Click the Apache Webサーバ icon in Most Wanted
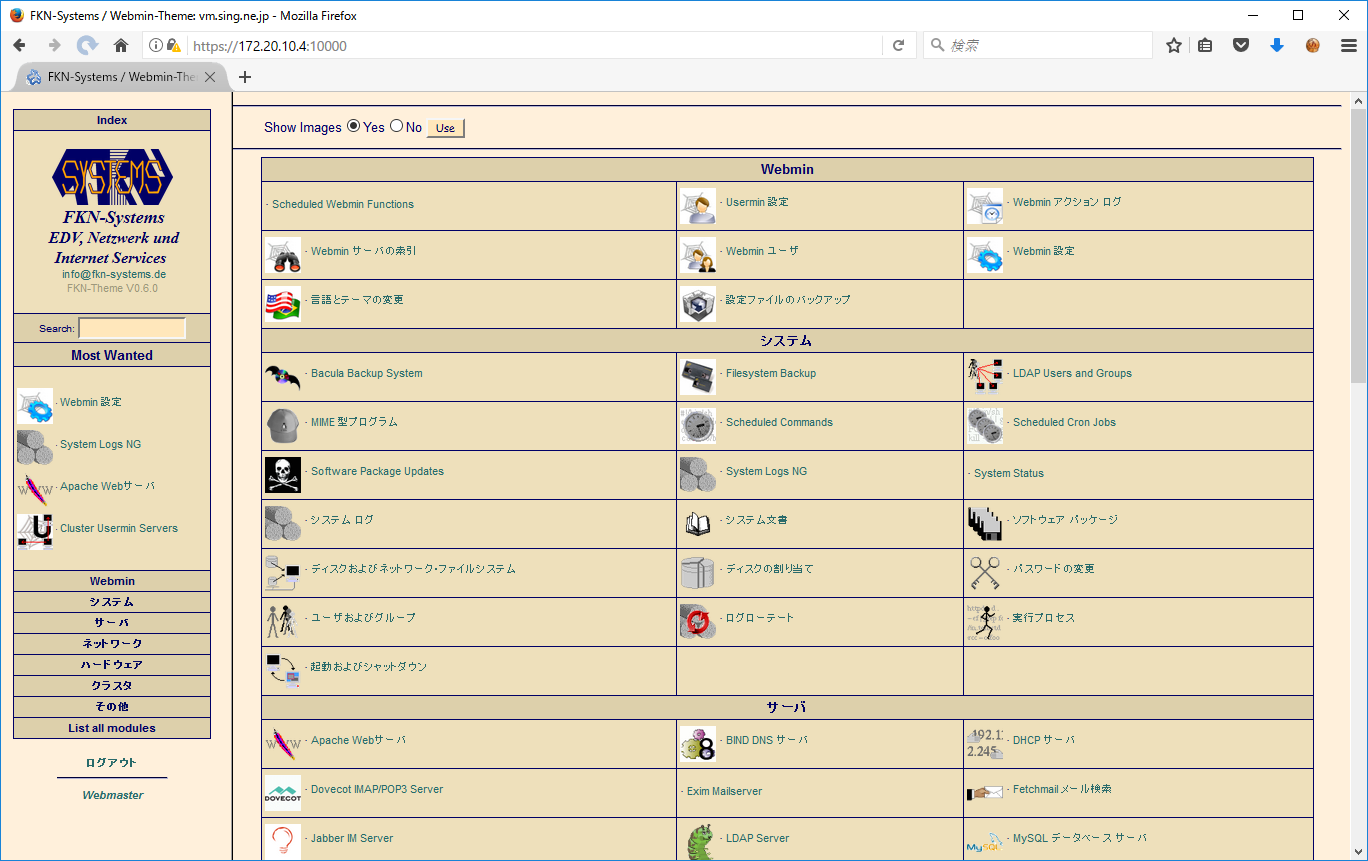This screenshot has height=861, width=1368. 35,490
